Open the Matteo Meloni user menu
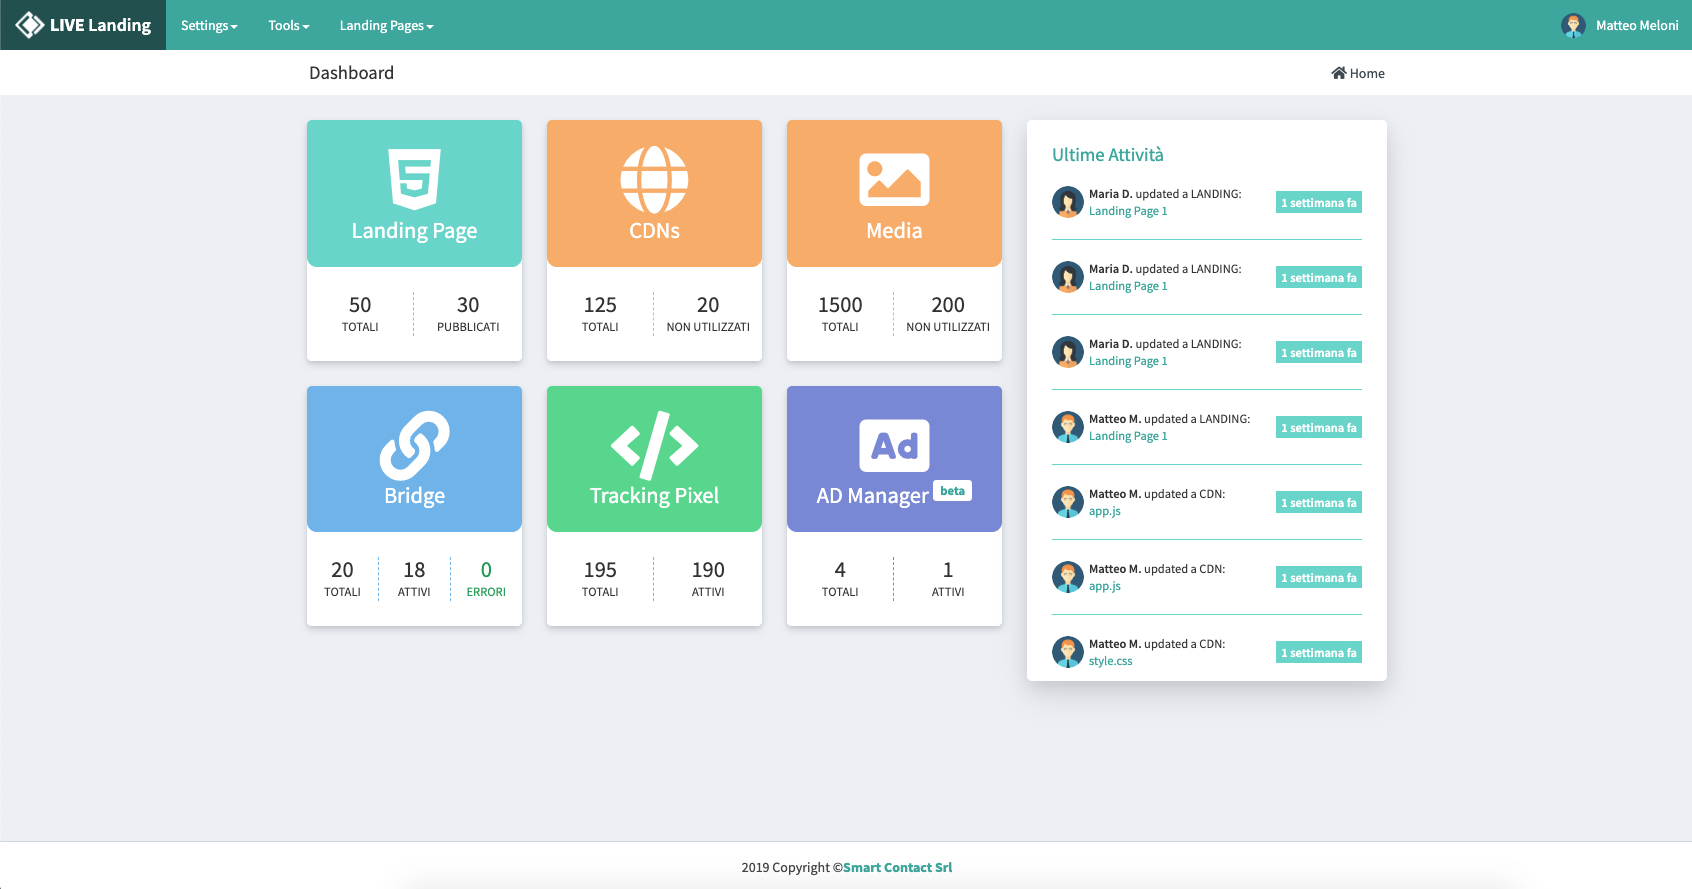Screen dimensions: 1692x889 pos(1620,25)
